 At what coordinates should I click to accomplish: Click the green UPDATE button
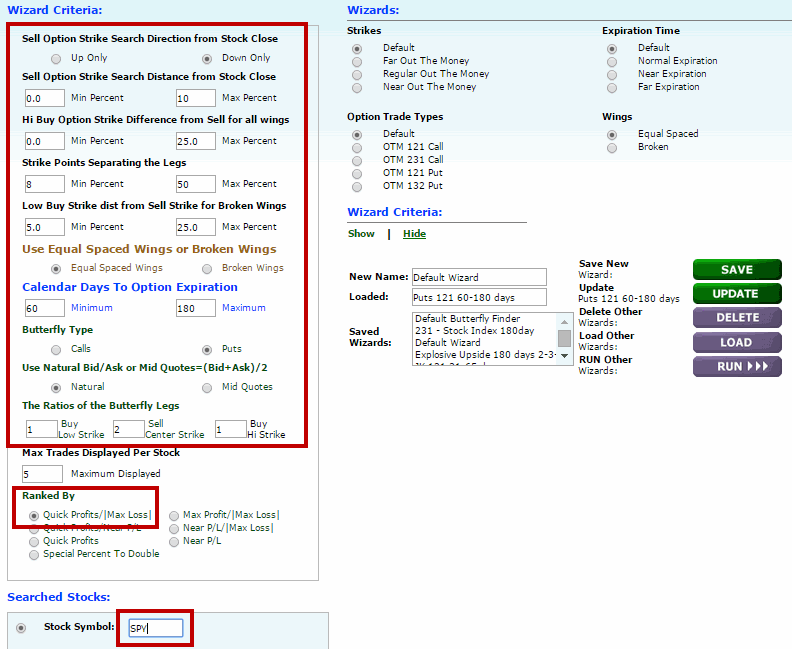(737, 294)
